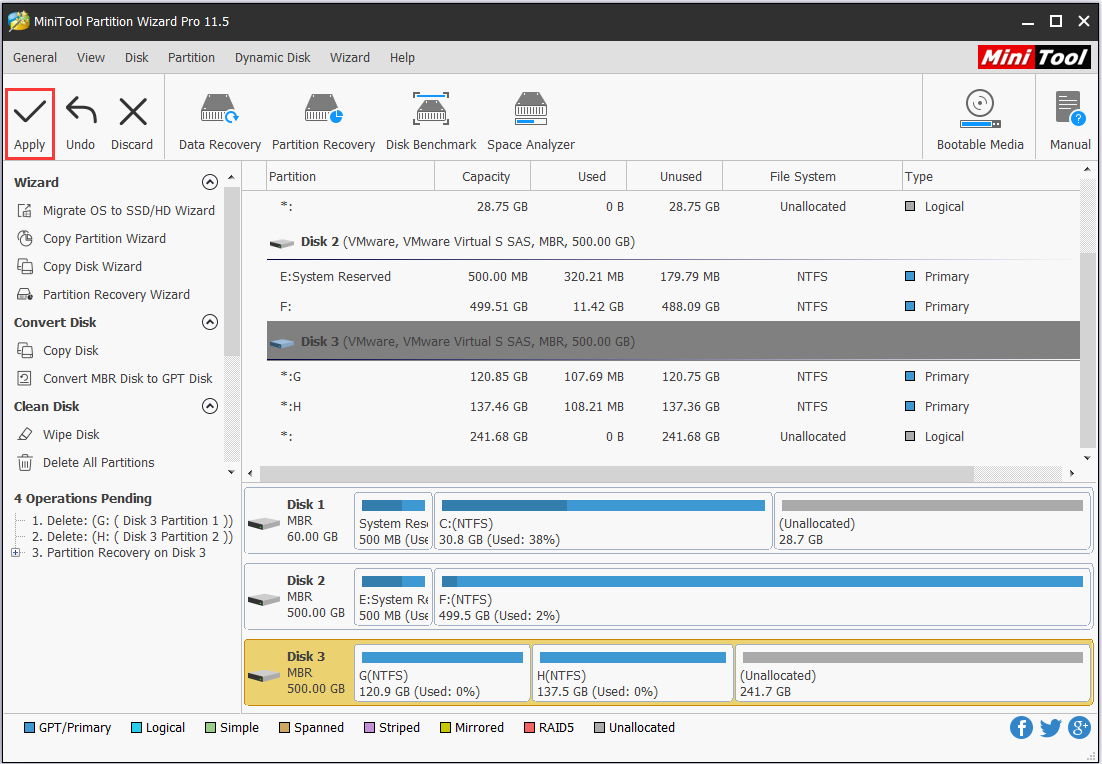
Task: Click the C:(NTFS) block on Disk 1
Action: pos(603,522)
